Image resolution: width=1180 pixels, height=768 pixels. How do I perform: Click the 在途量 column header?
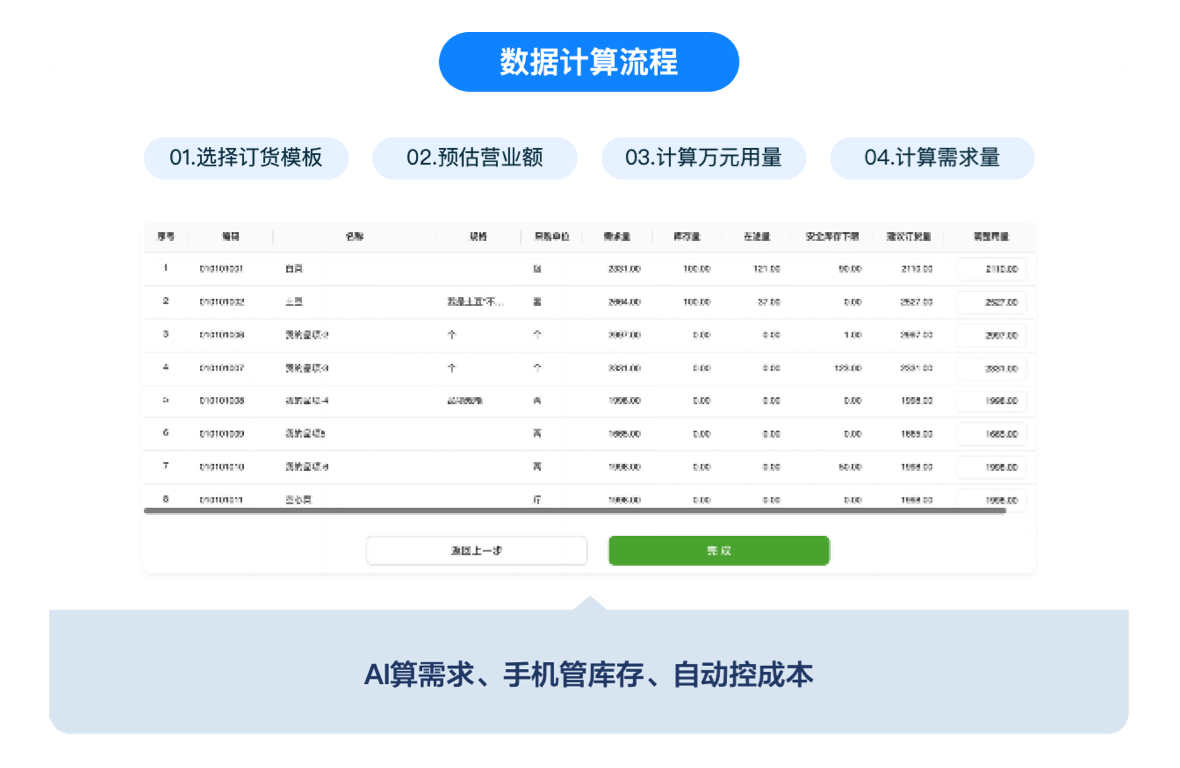757,236
